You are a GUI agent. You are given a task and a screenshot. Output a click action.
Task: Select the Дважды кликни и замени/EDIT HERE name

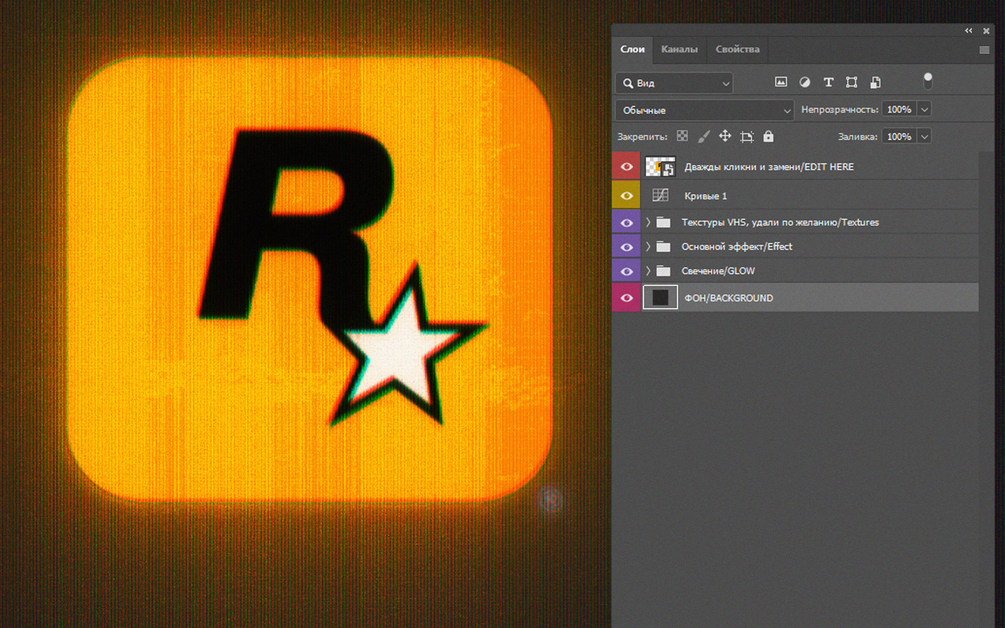coord(768,167)
